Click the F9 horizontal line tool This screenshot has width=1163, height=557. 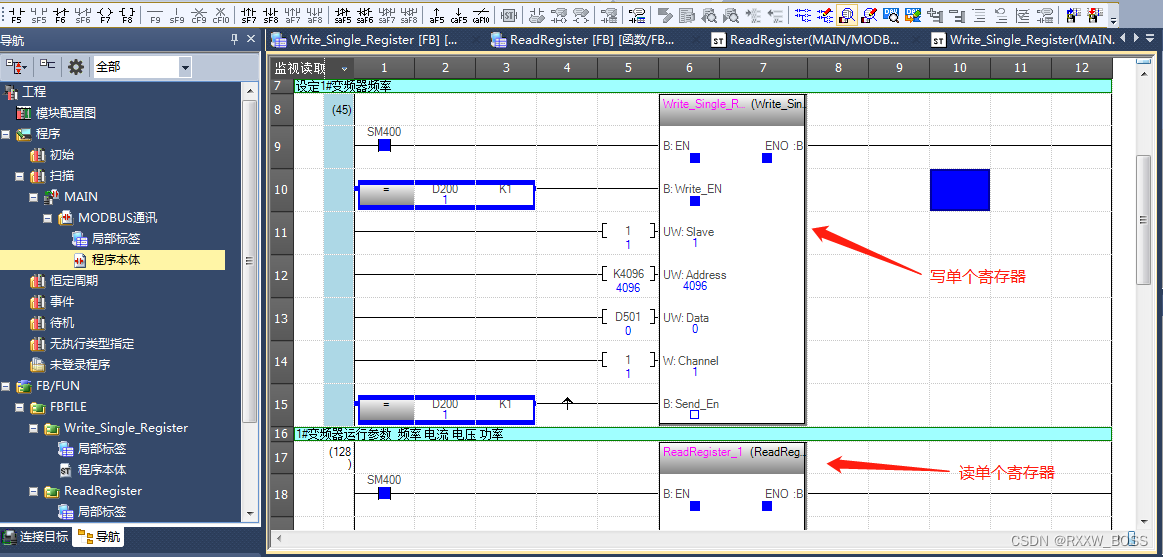155,15
